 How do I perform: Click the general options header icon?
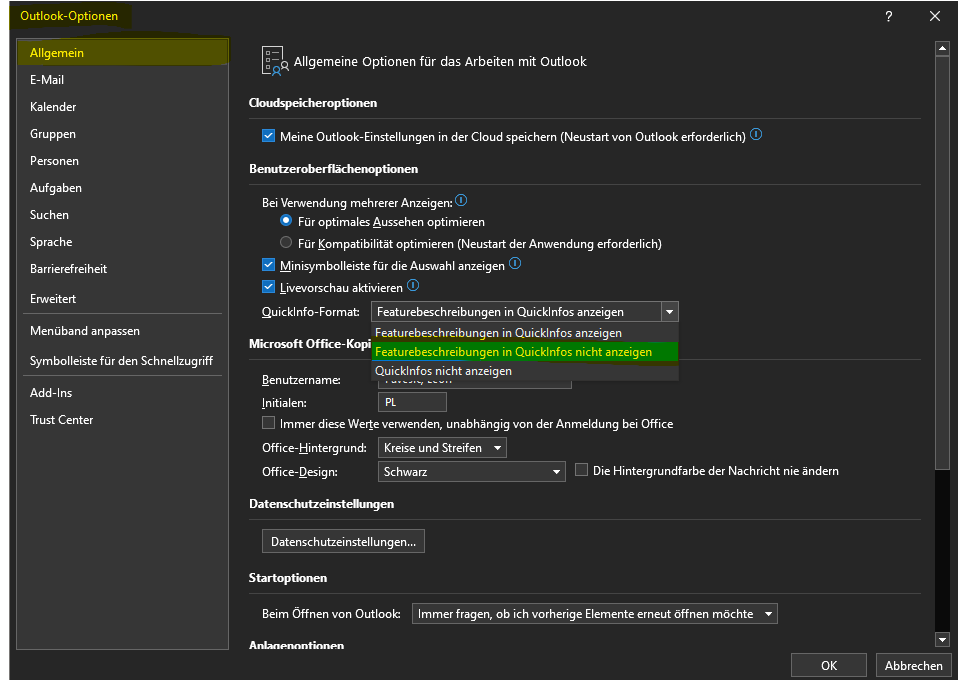click(x=275, y=60)
